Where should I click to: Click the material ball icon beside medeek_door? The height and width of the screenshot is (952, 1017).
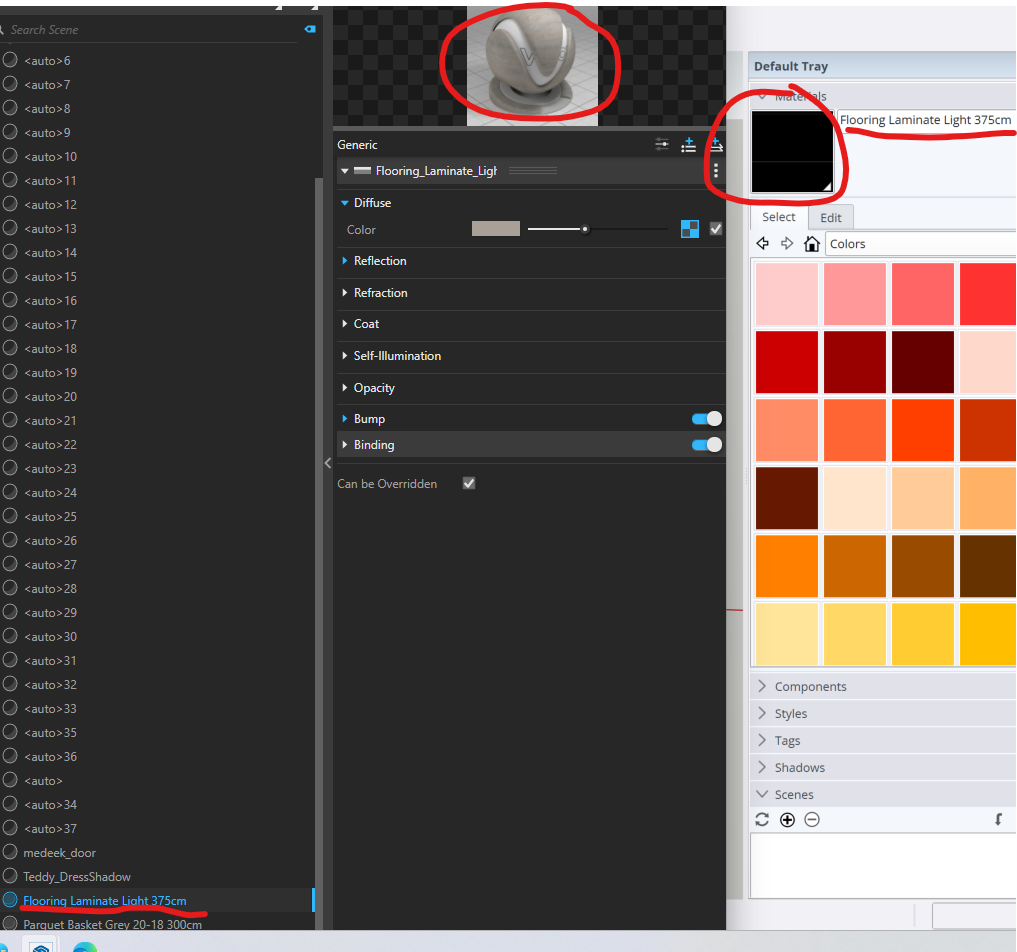pyautogui.click(x=10, y=852)
